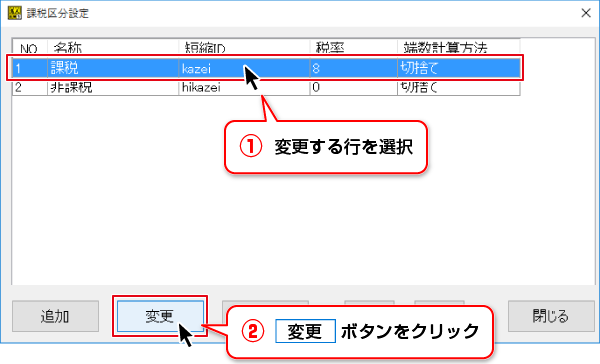The width and height of the screenshot is (600, 364).
Task: Click the 税率 column header
Action: [x=354, y=47]
